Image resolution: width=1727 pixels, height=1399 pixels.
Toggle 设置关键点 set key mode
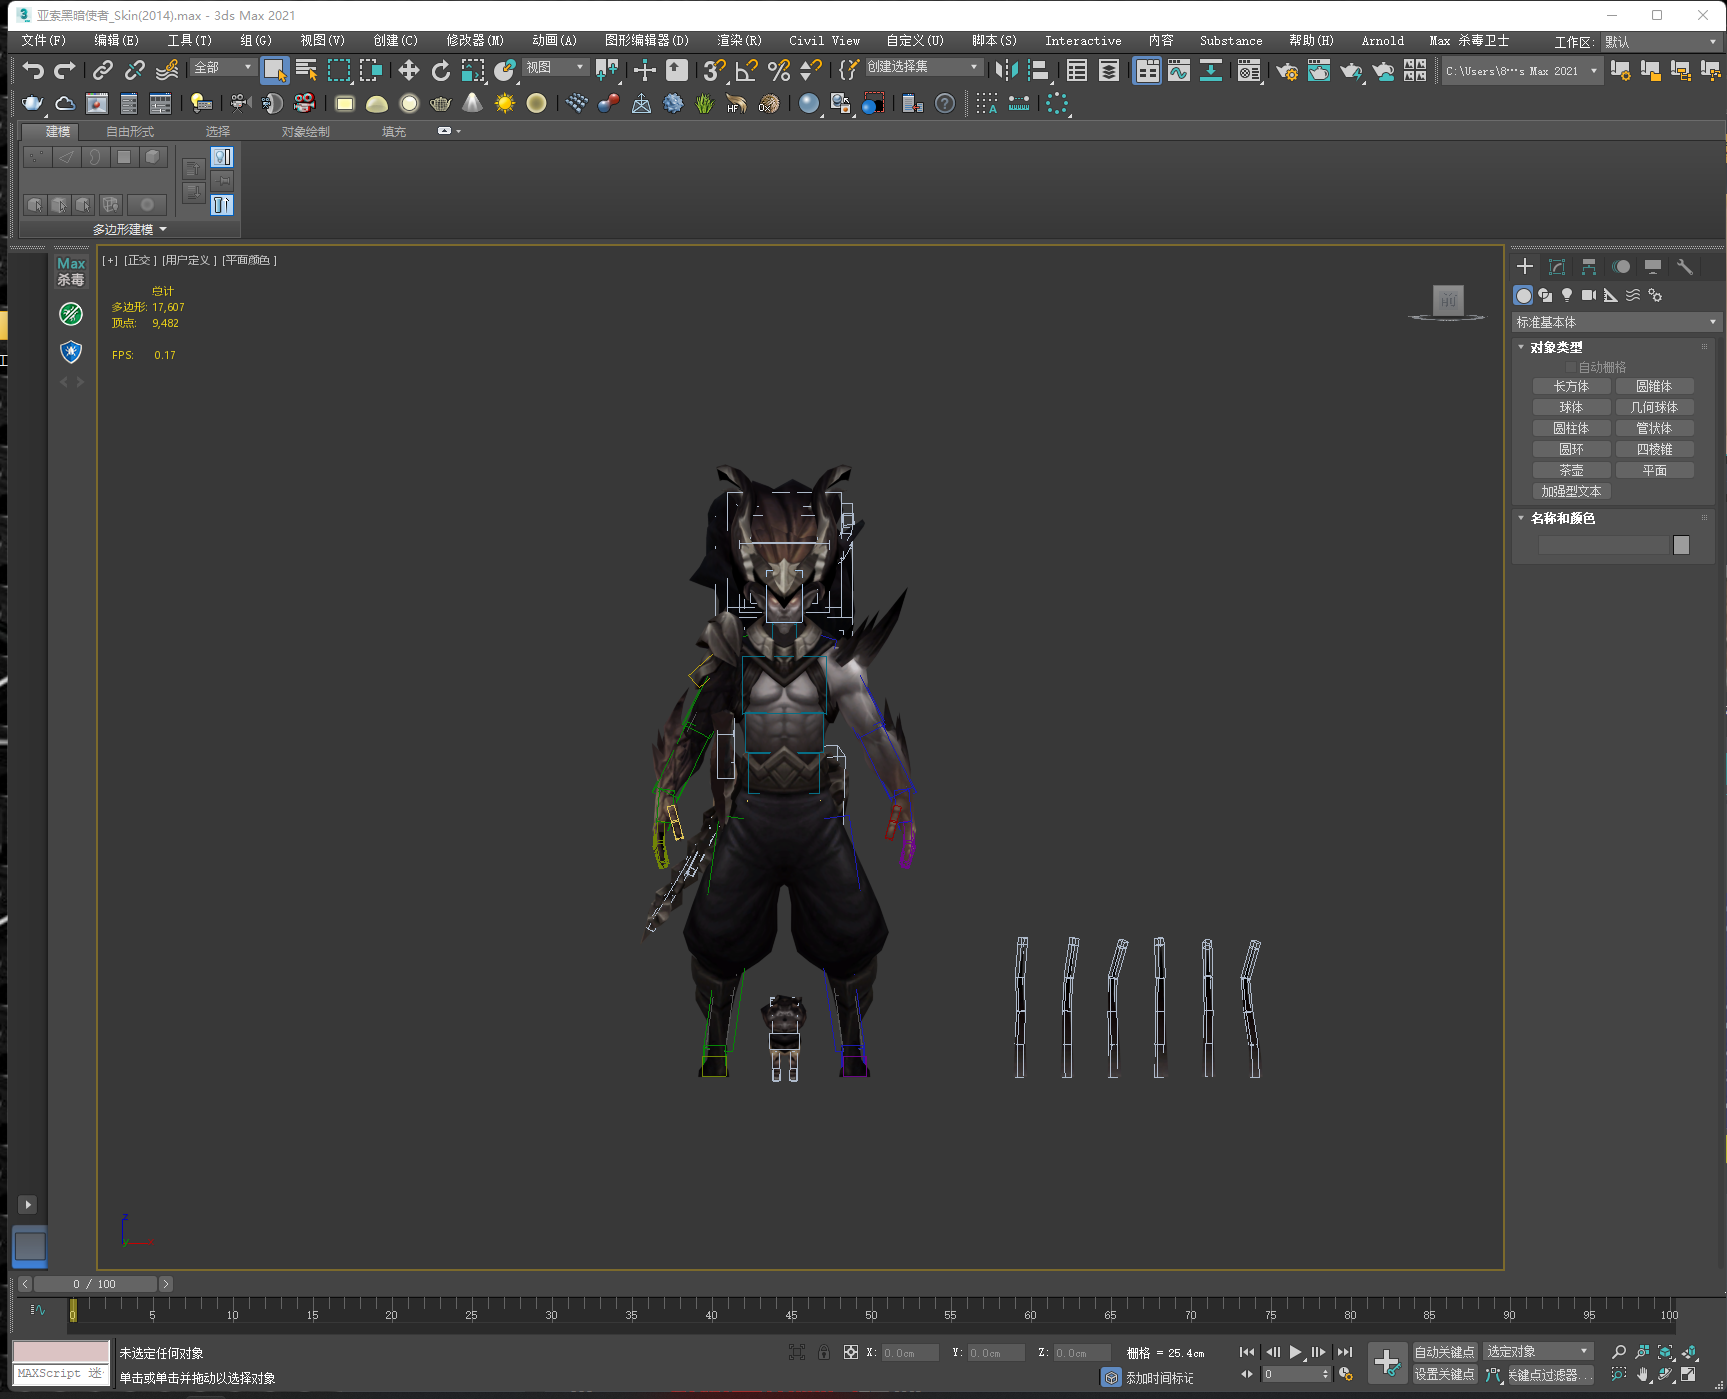click(x=1444, y=1375)
